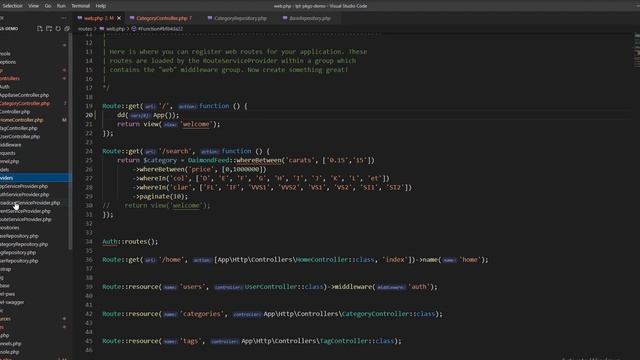
Task: Open AppServiceProvider.php in the file tree
Action: click(24, 186)
